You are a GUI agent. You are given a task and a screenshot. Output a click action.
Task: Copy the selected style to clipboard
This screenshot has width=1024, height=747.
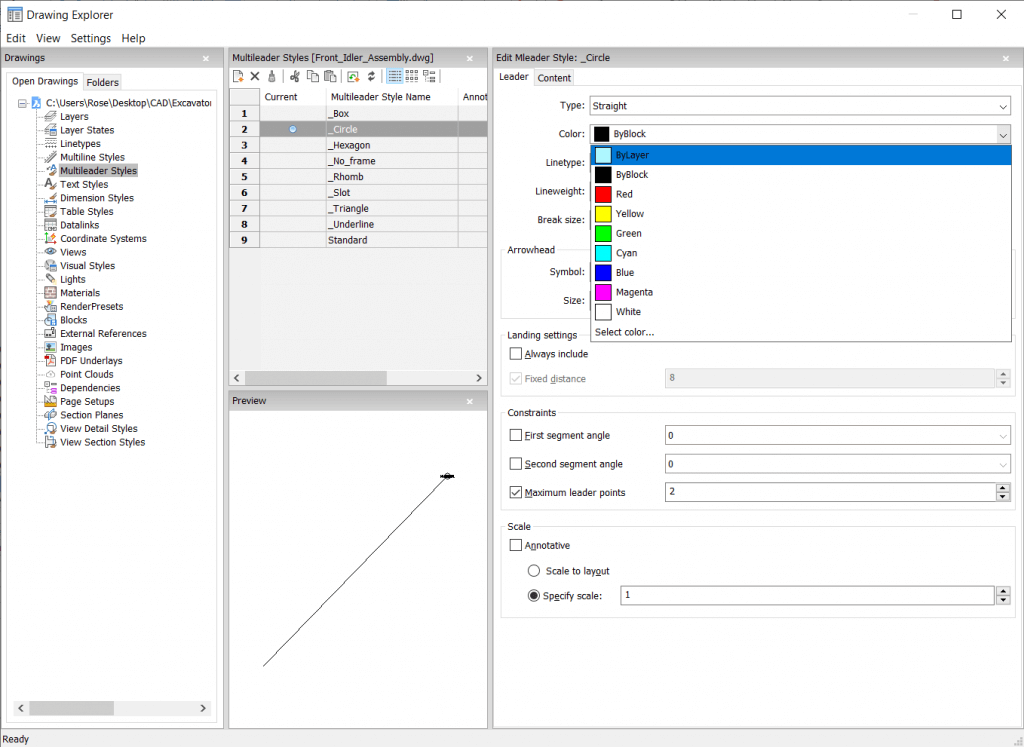[311, 76]
